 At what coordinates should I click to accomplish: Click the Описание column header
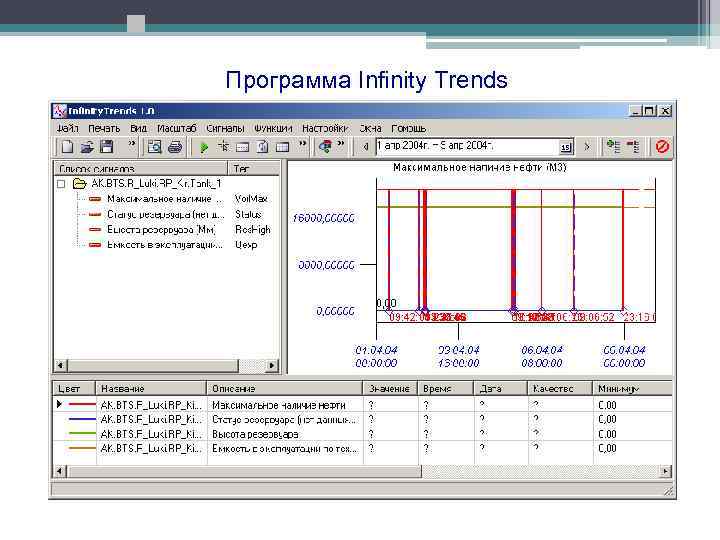click(x=285, y=388)
